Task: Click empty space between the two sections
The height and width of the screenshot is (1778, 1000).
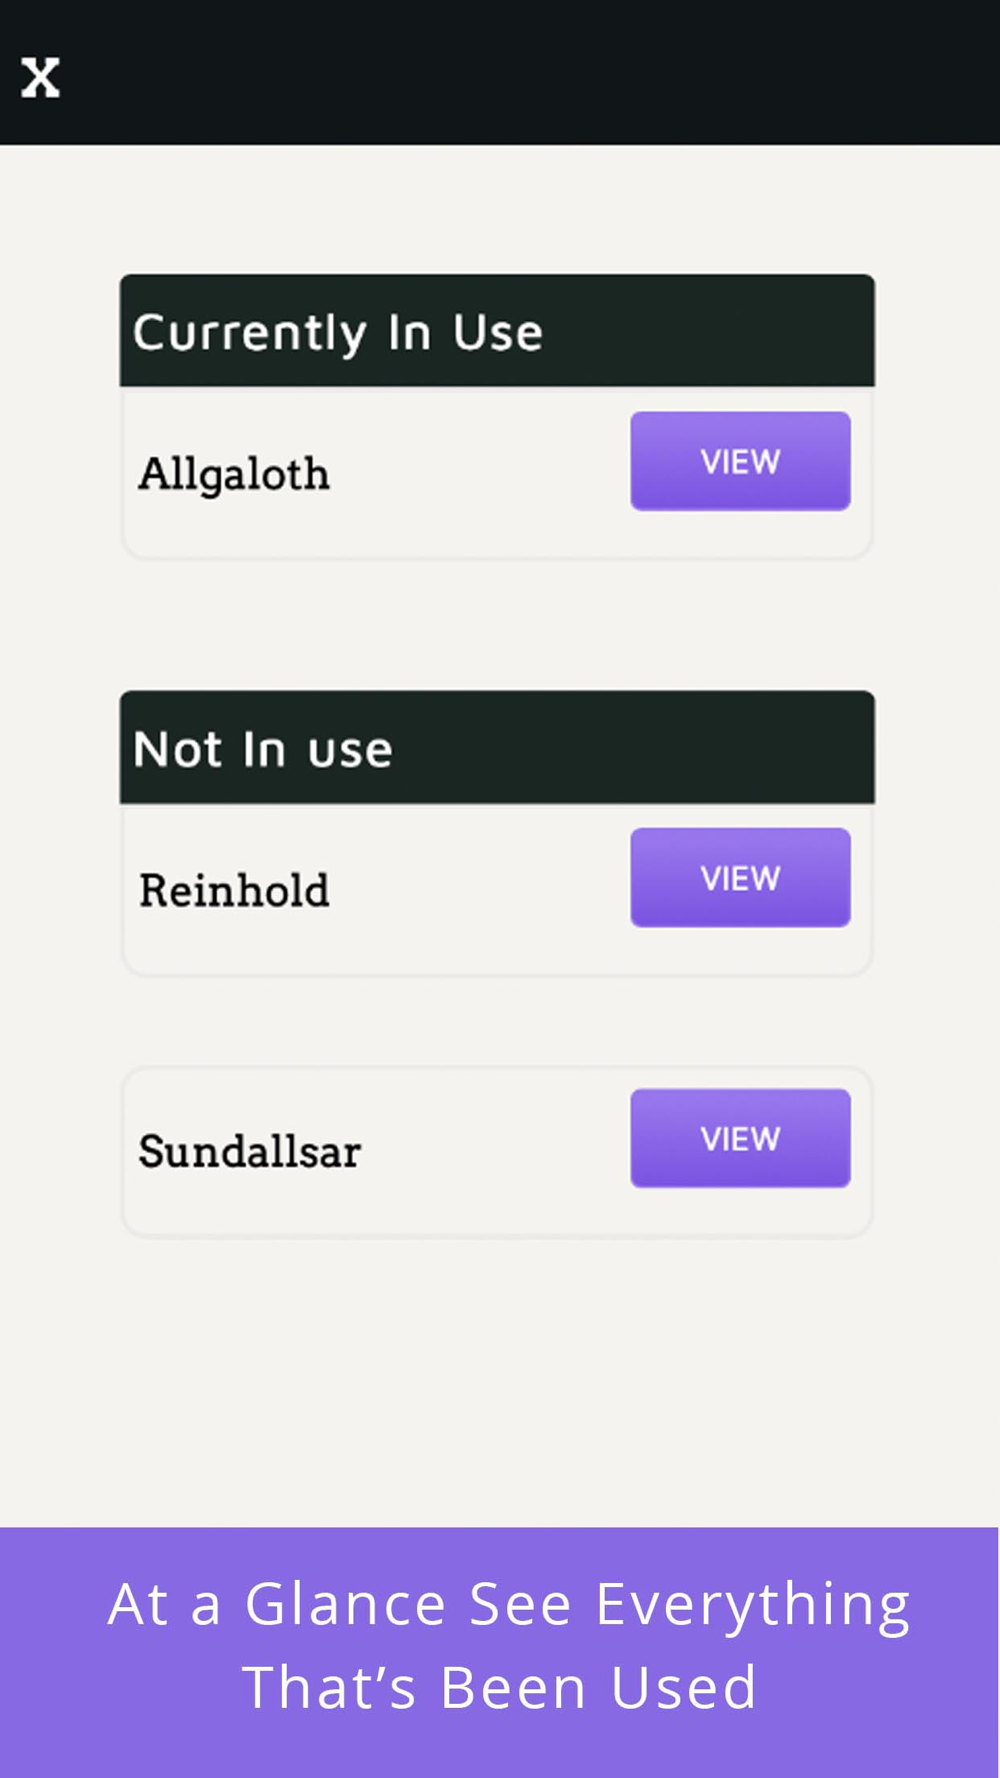Action: [x=497, y=625]
